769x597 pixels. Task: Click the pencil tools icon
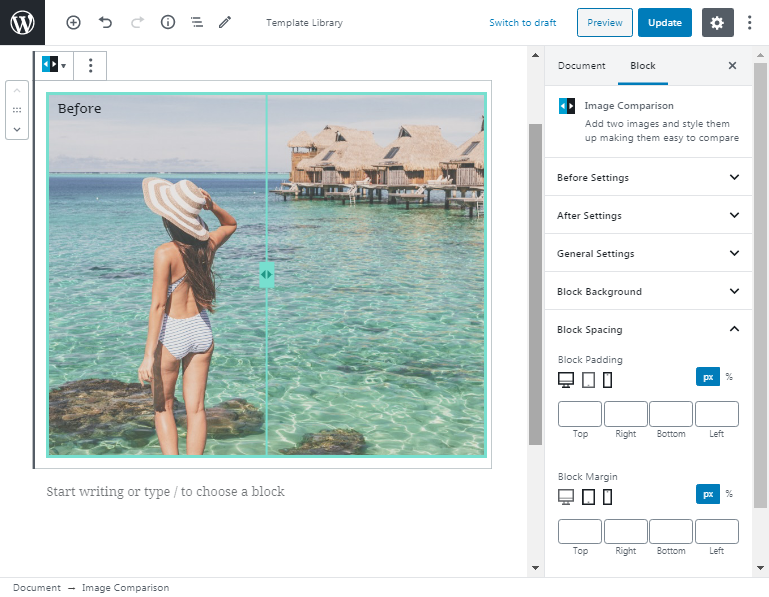click(225, 22)
